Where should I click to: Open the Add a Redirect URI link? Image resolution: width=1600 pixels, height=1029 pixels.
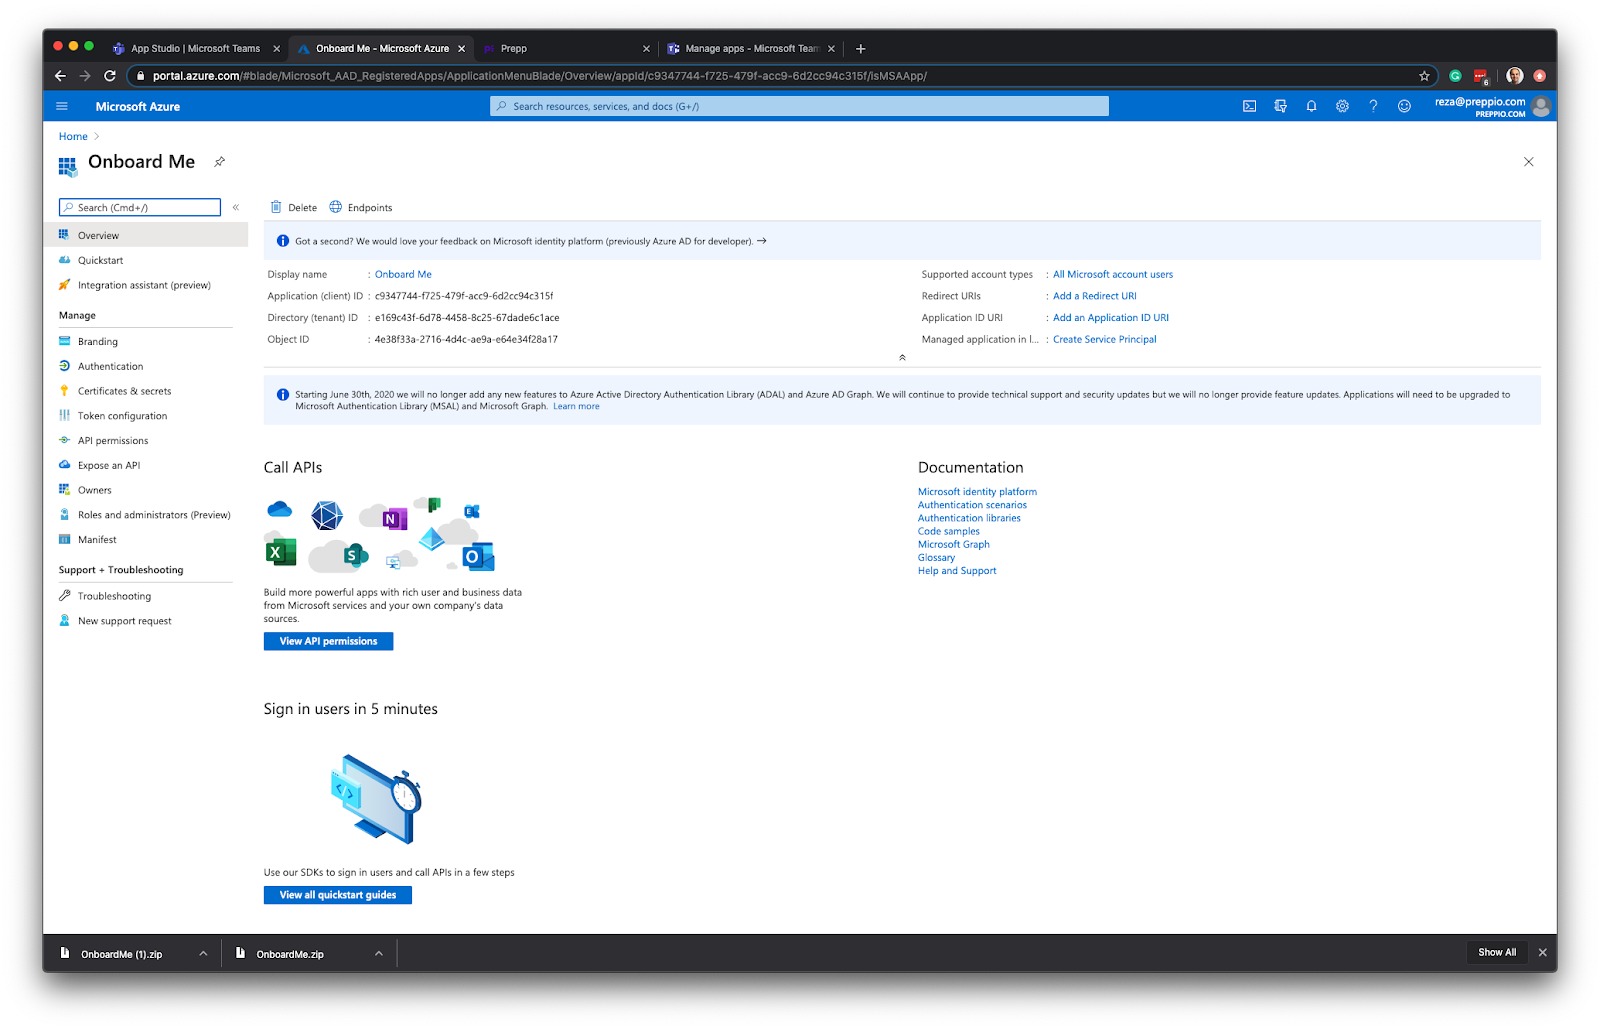[1094, 295]
